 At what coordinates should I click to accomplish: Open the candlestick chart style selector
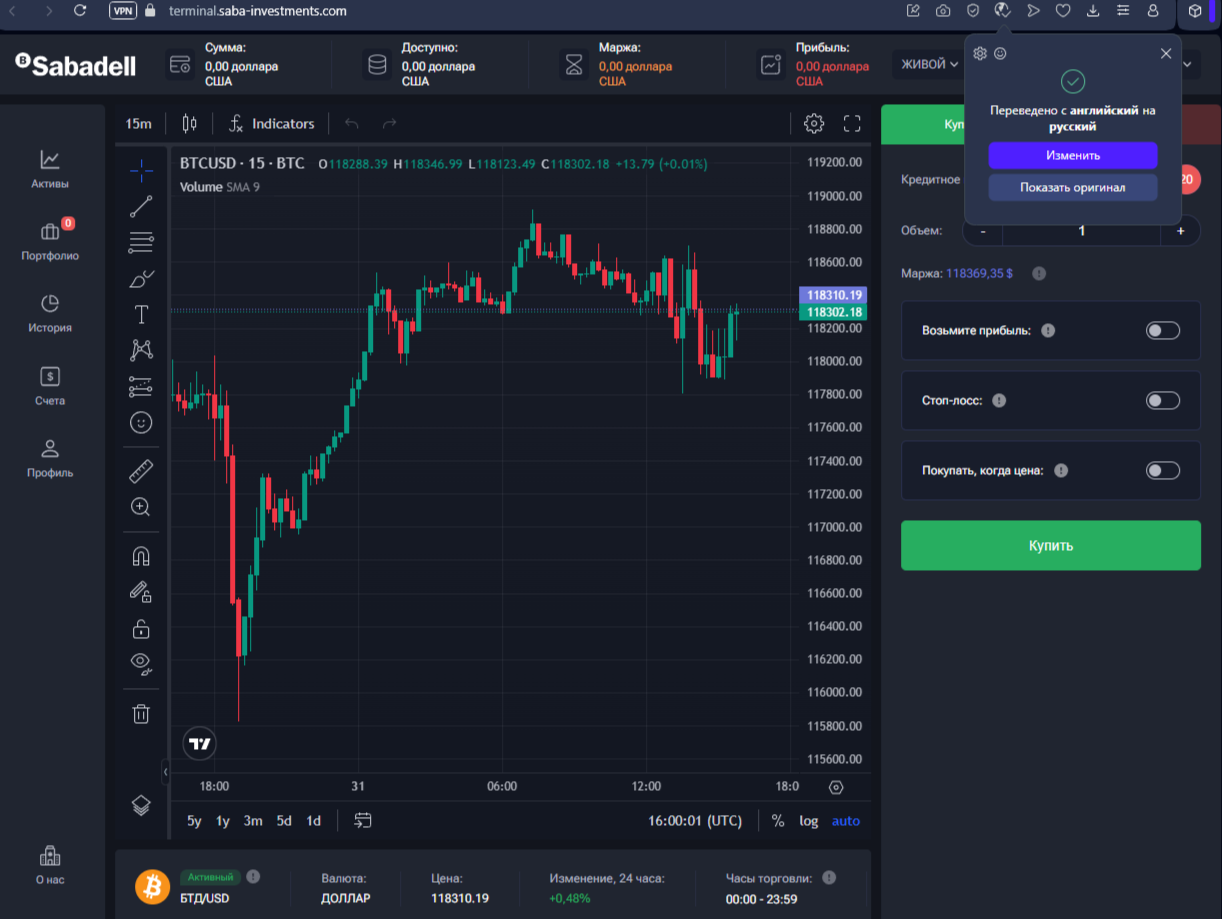190,123
